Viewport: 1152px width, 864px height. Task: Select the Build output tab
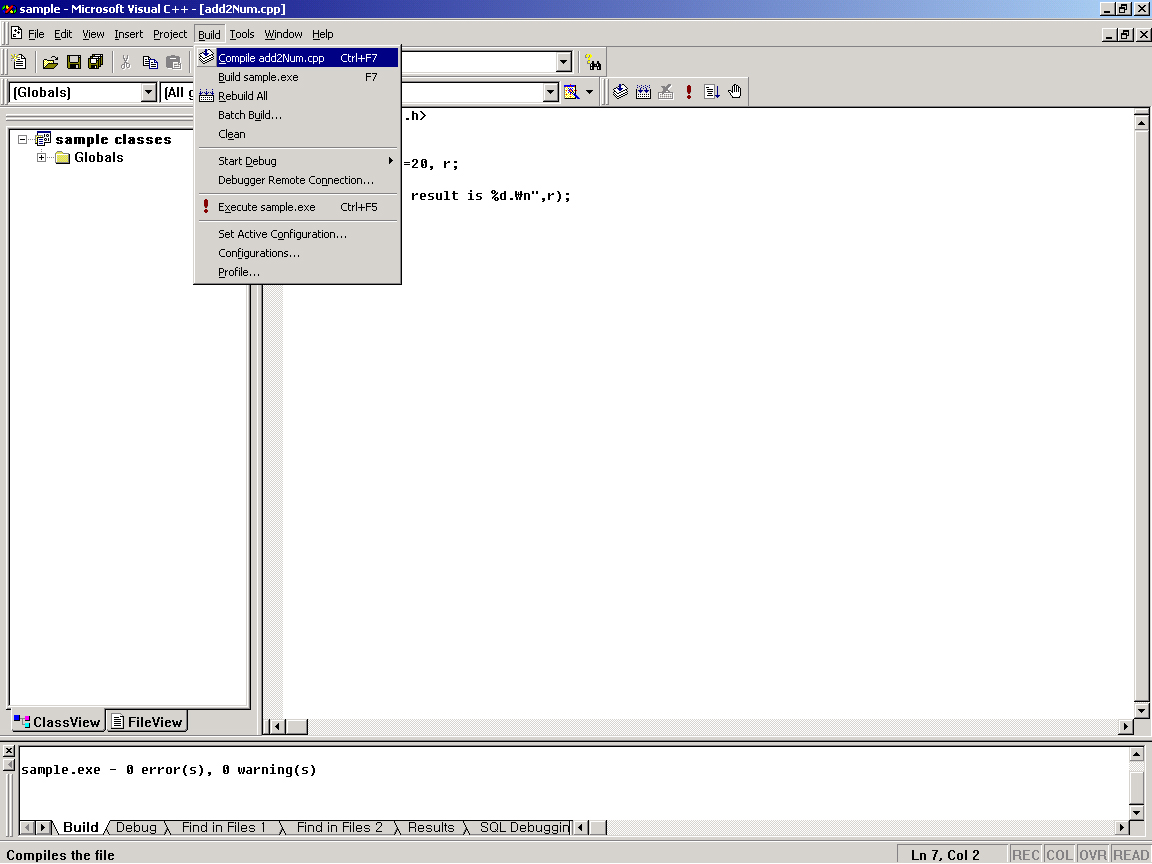pyautogui.click(x=80, y=827)
